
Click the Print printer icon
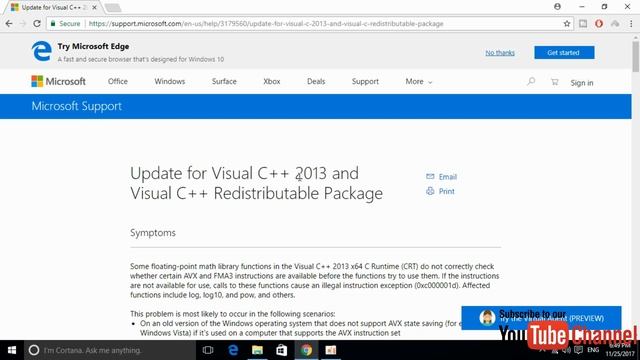tap(430, 191)
